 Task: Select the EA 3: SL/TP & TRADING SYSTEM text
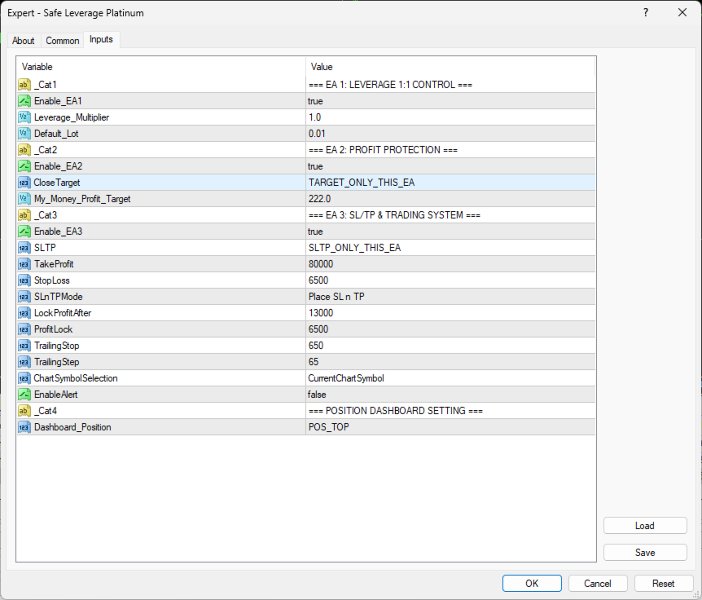point(394,215)
